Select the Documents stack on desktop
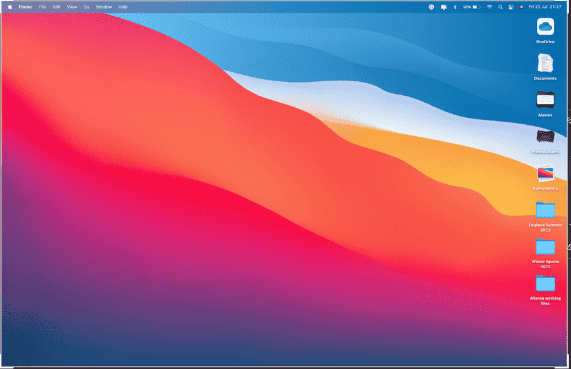 pos(545,67)
